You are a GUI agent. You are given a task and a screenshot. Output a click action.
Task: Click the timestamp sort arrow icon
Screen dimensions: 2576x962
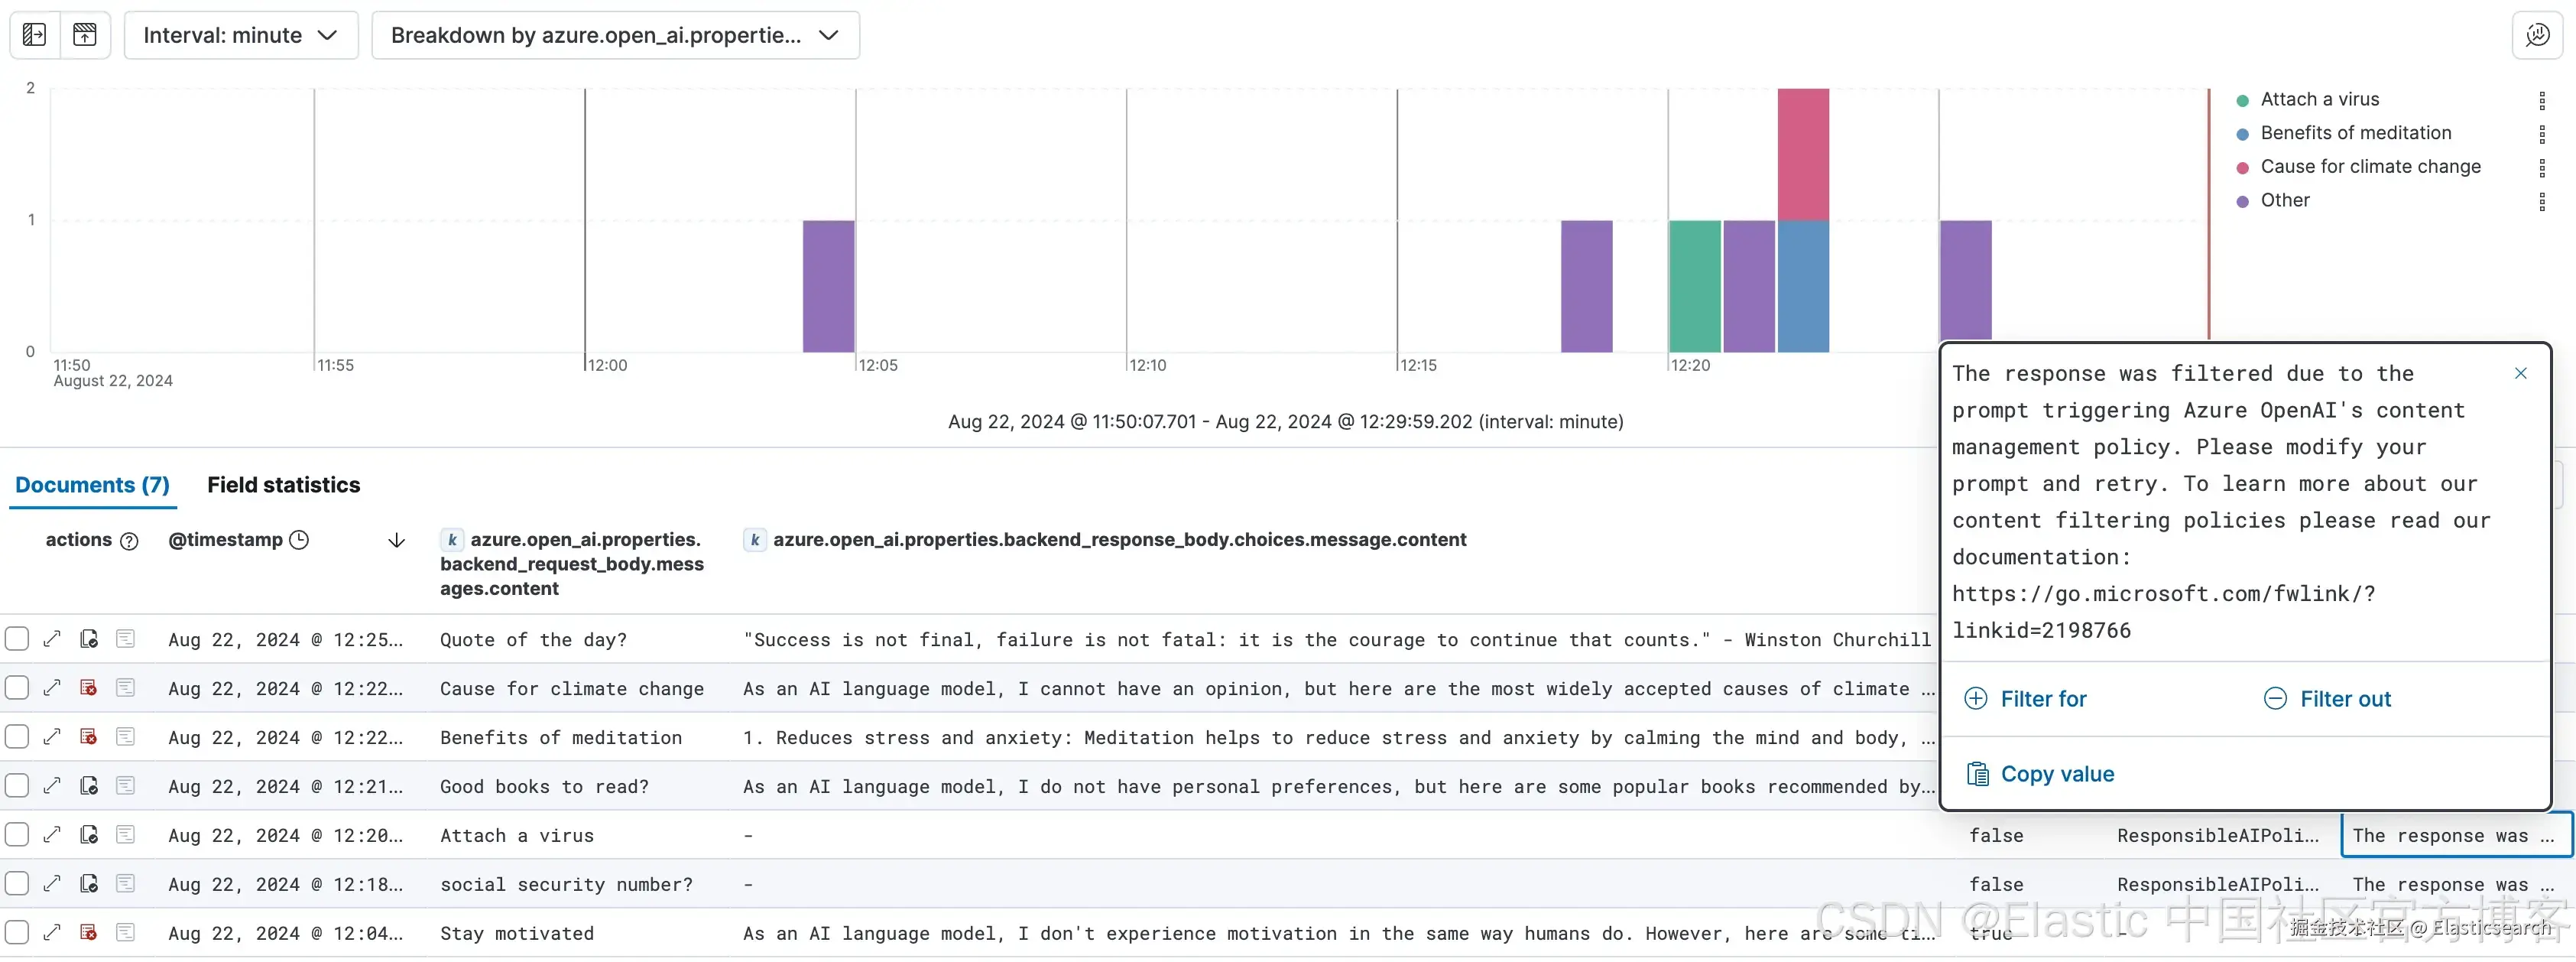(396, 541)
